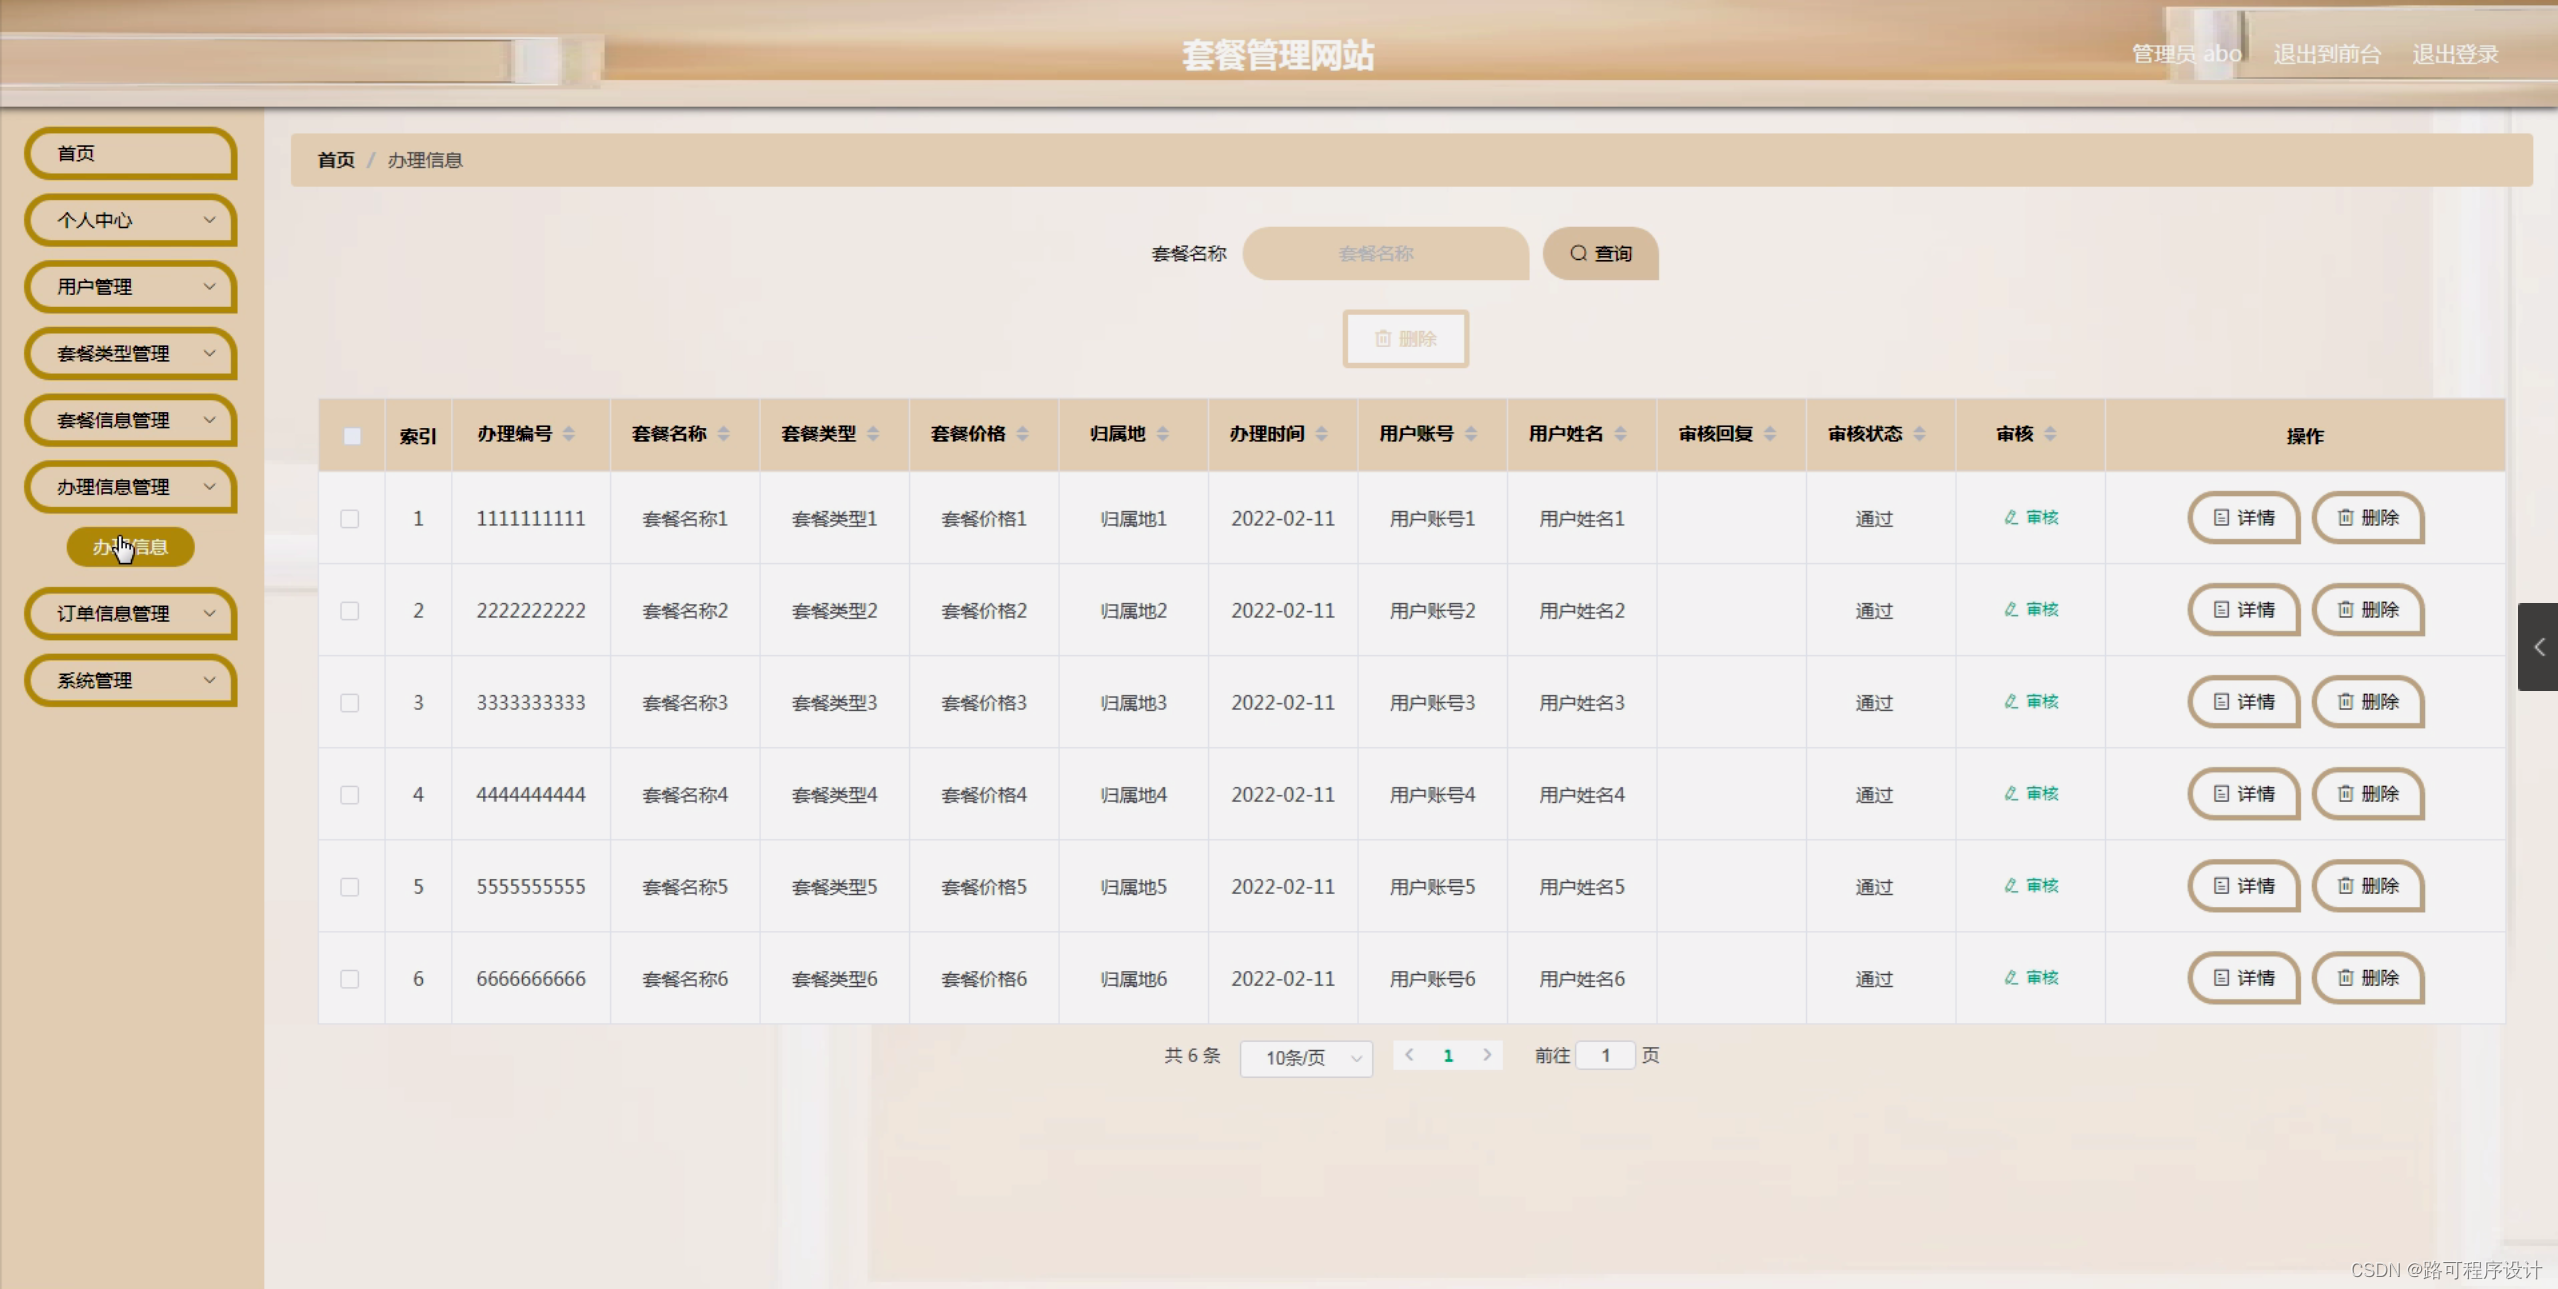
Task: Select the 办理信息 submenu item
Action: coord(130,547)
